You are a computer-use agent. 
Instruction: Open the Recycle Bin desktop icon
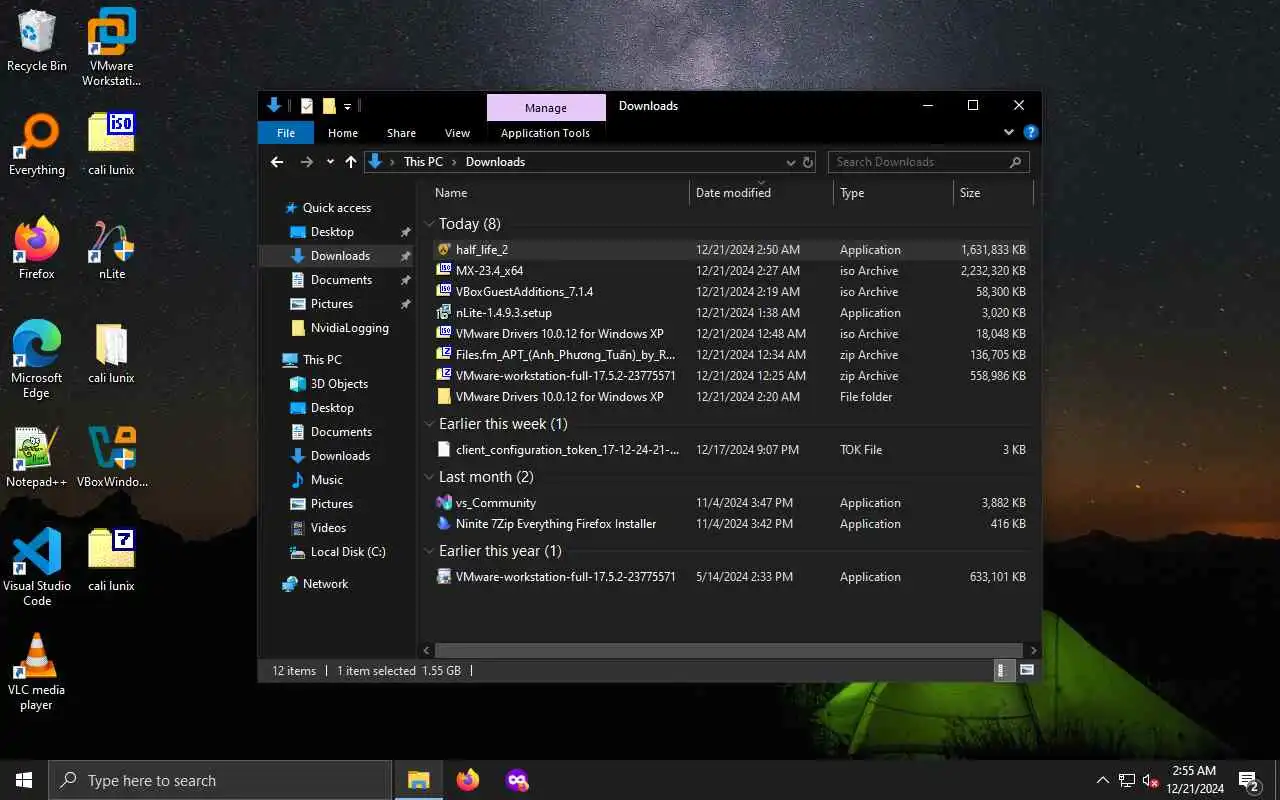(37, 41)
